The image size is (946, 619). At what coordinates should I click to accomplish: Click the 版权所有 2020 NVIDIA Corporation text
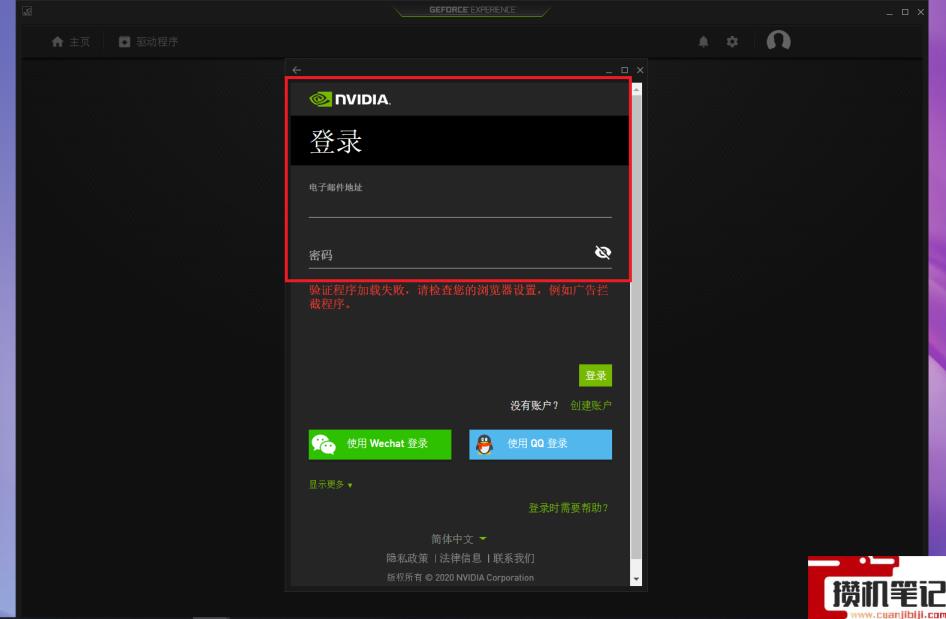pyautogui.click(x=460, y=577)
